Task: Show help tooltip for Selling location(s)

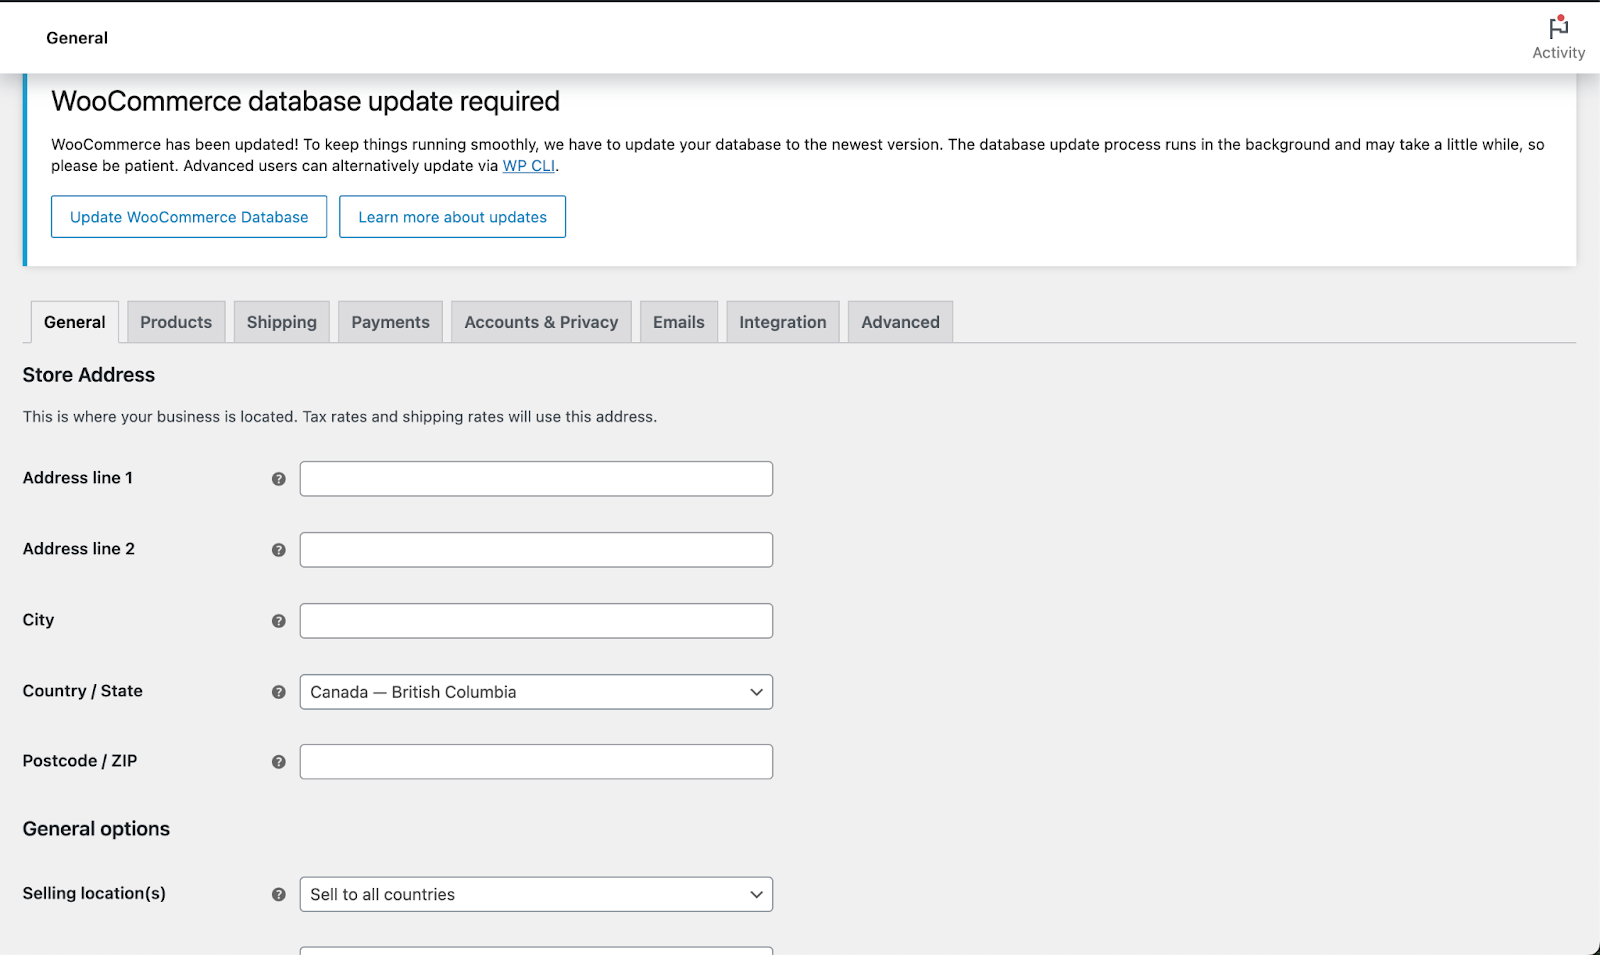Action: [x=279, y=895]
